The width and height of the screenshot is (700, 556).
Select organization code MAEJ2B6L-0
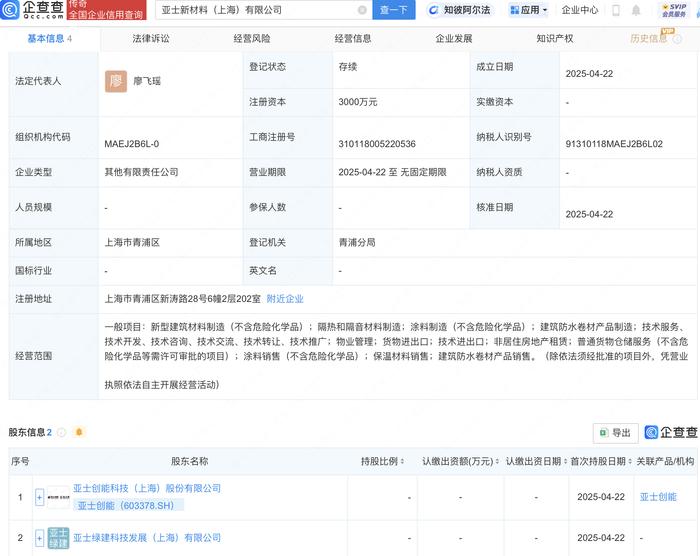pyautogui.click(x=132, y=144)
